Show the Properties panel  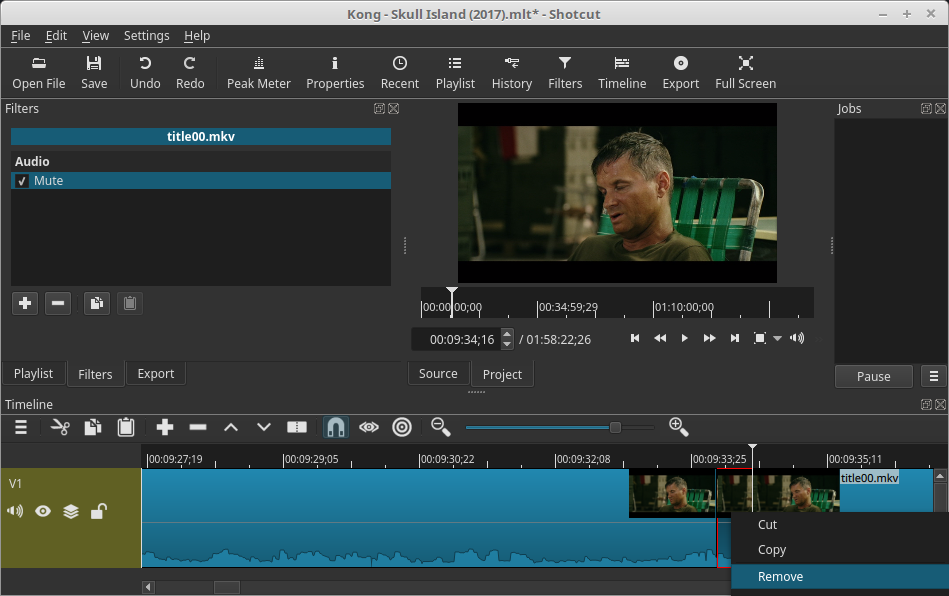point(335,73)
